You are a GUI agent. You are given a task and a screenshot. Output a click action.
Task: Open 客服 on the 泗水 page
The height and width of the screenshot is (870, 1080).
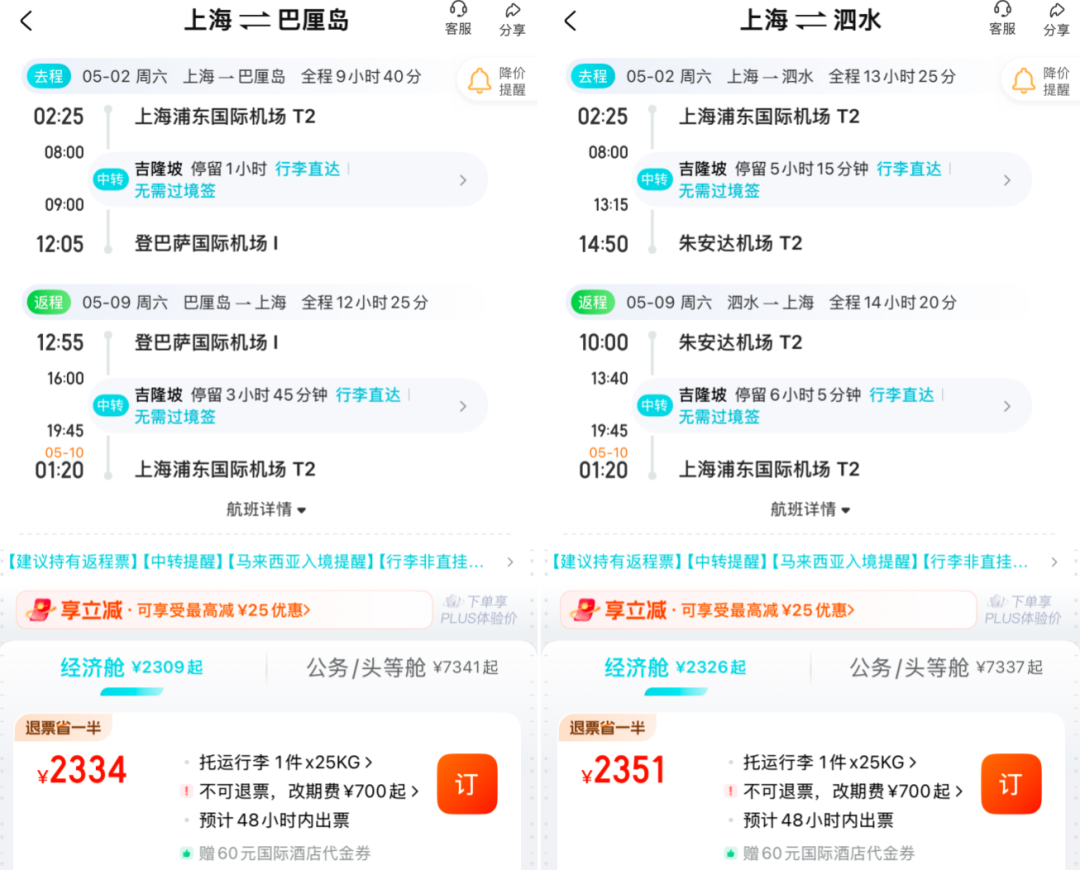1002,19
